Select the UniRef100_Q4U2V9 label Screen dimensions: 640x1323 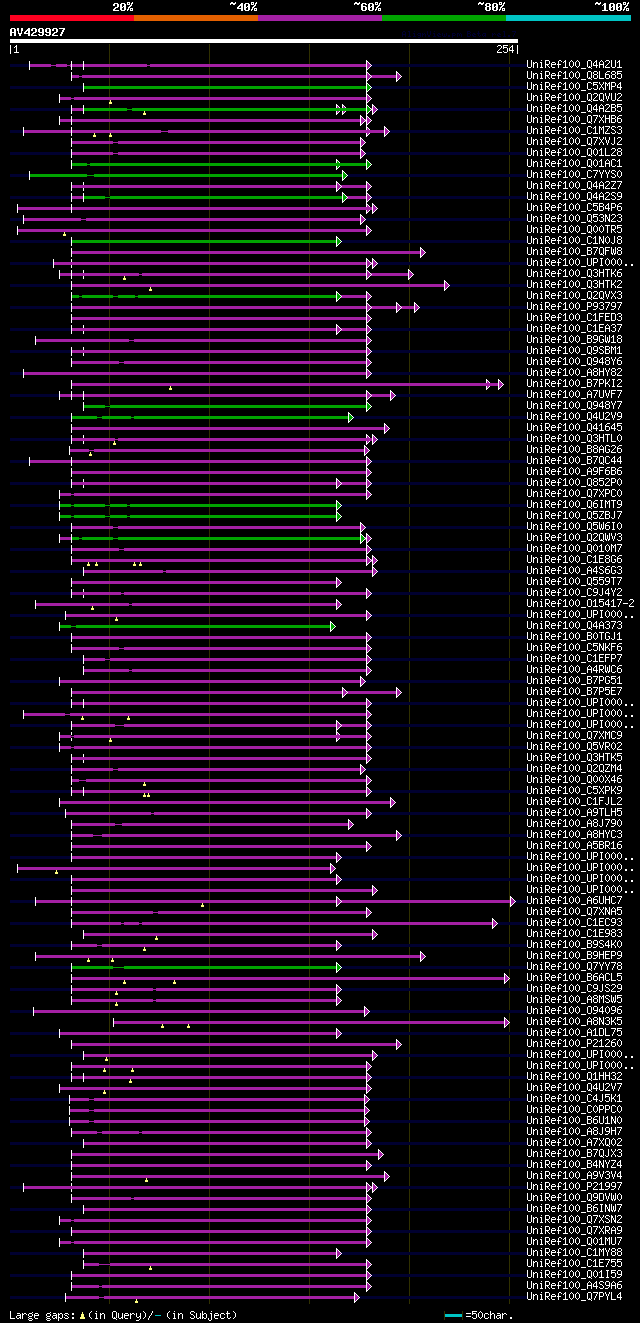(575, 416)
